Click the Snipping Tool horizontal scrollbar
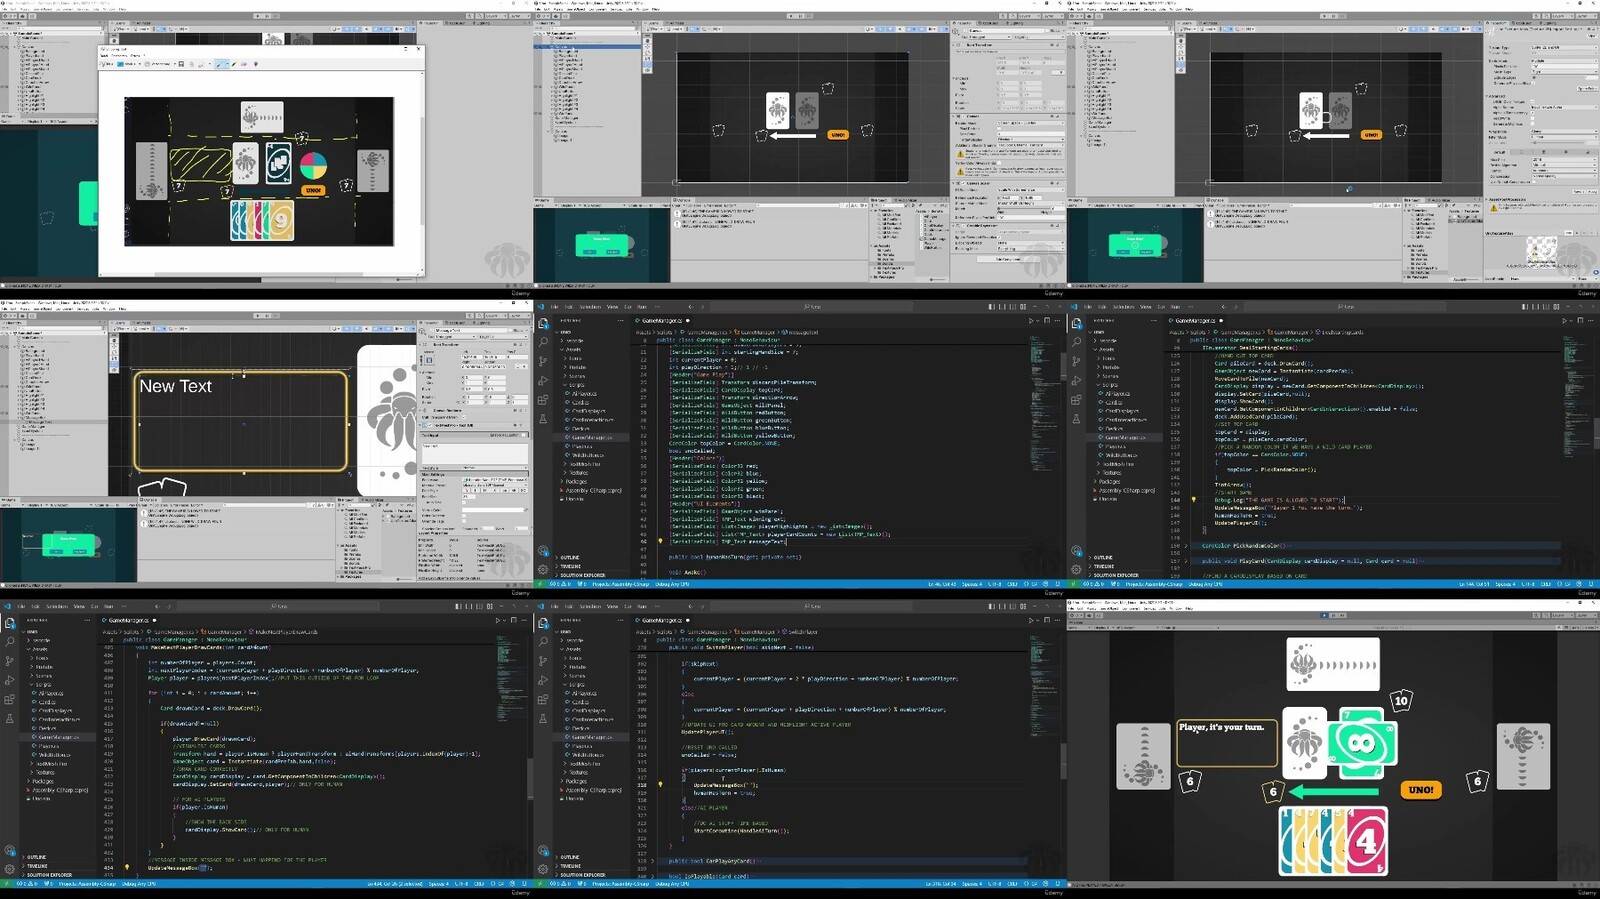This screenshot has width=1600, height=899. pyautogui.click(x=258, y=272)
